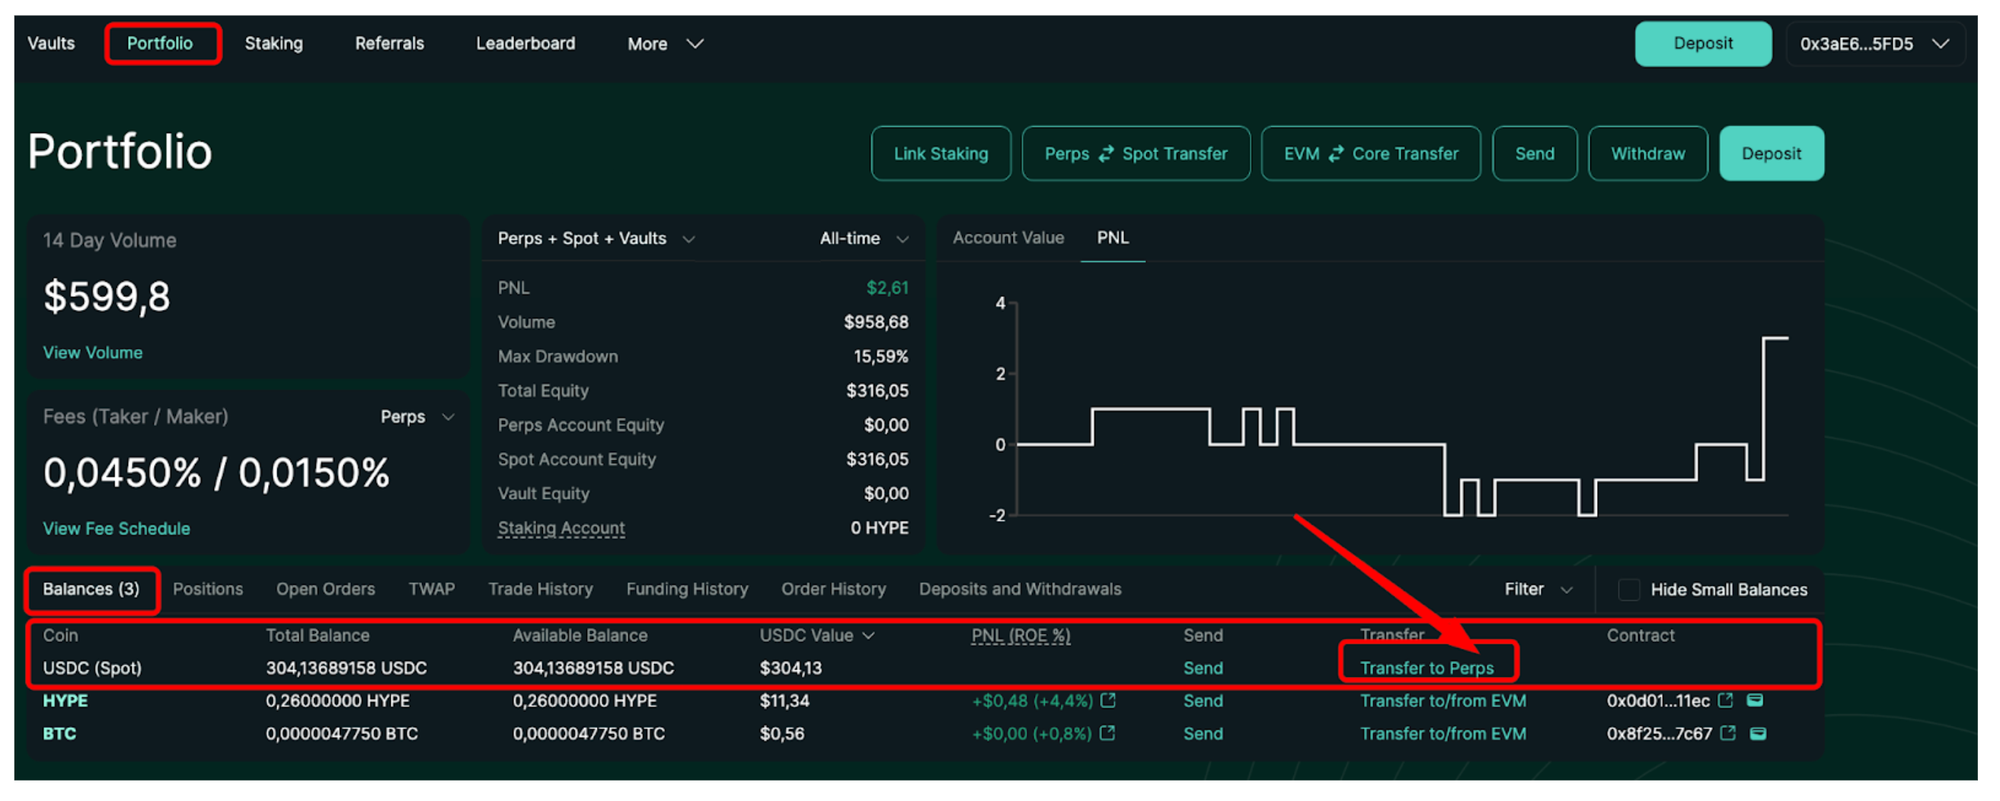The height and width of the screenshot is (801, 2000).
Task: Sort by USDC Value column header
Action: (x=816, y=636)
